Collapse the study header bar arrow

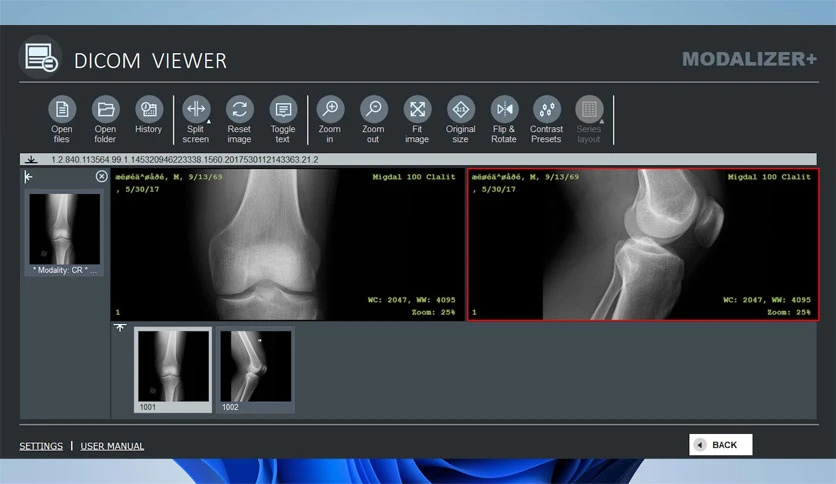[31, 159]
